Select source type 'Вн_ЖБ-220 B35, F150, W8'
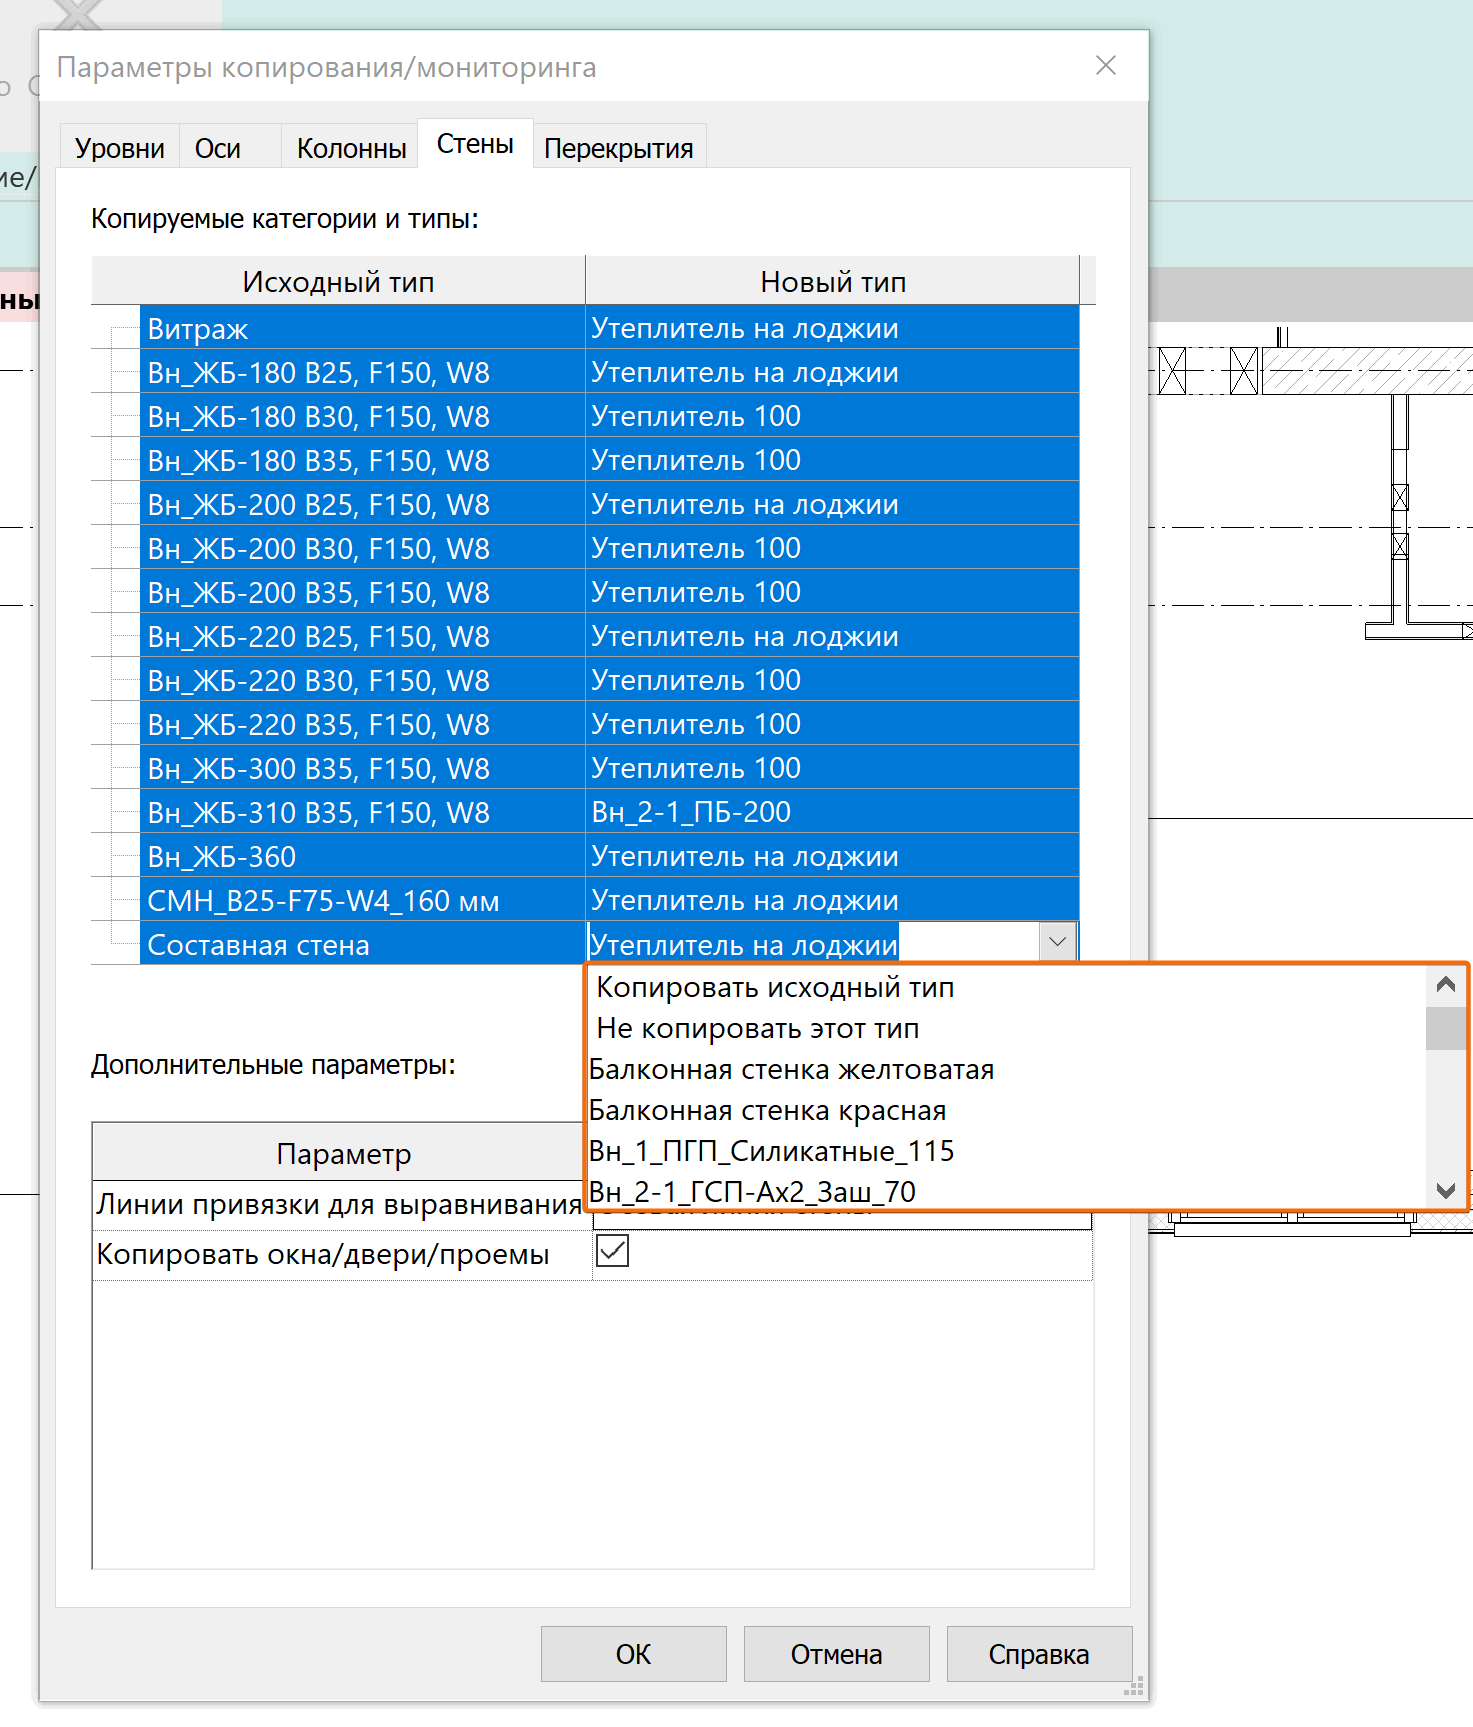 362,724
